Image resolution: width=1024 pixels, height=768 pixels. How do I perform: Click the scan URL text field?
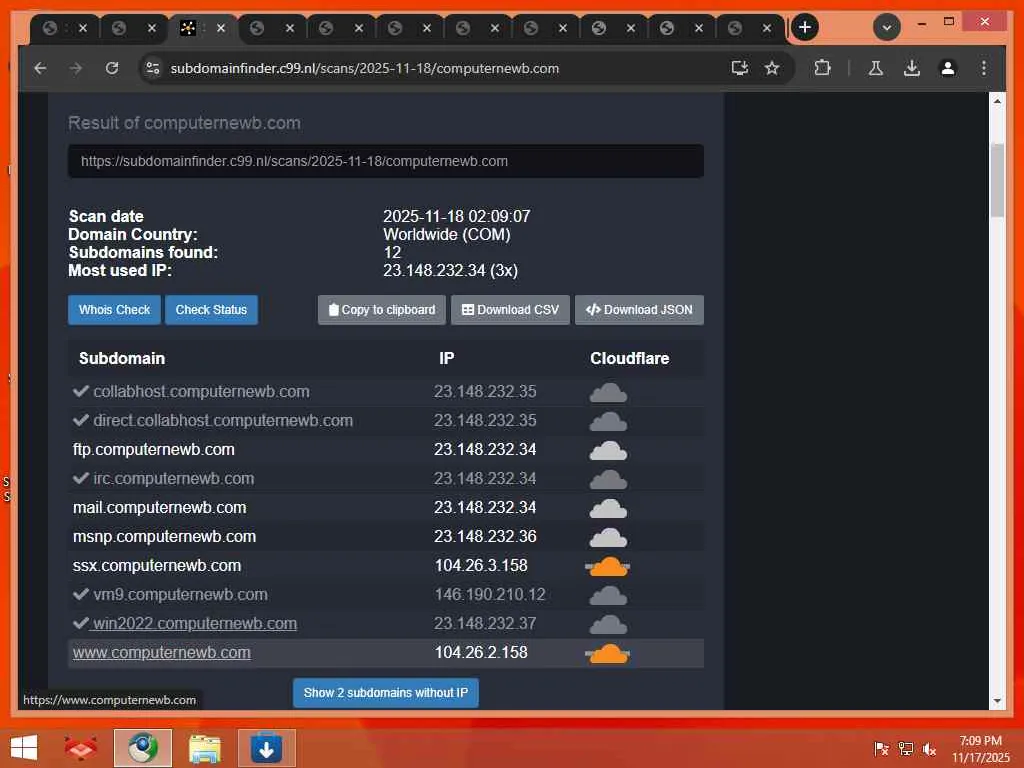coord(385,161)
